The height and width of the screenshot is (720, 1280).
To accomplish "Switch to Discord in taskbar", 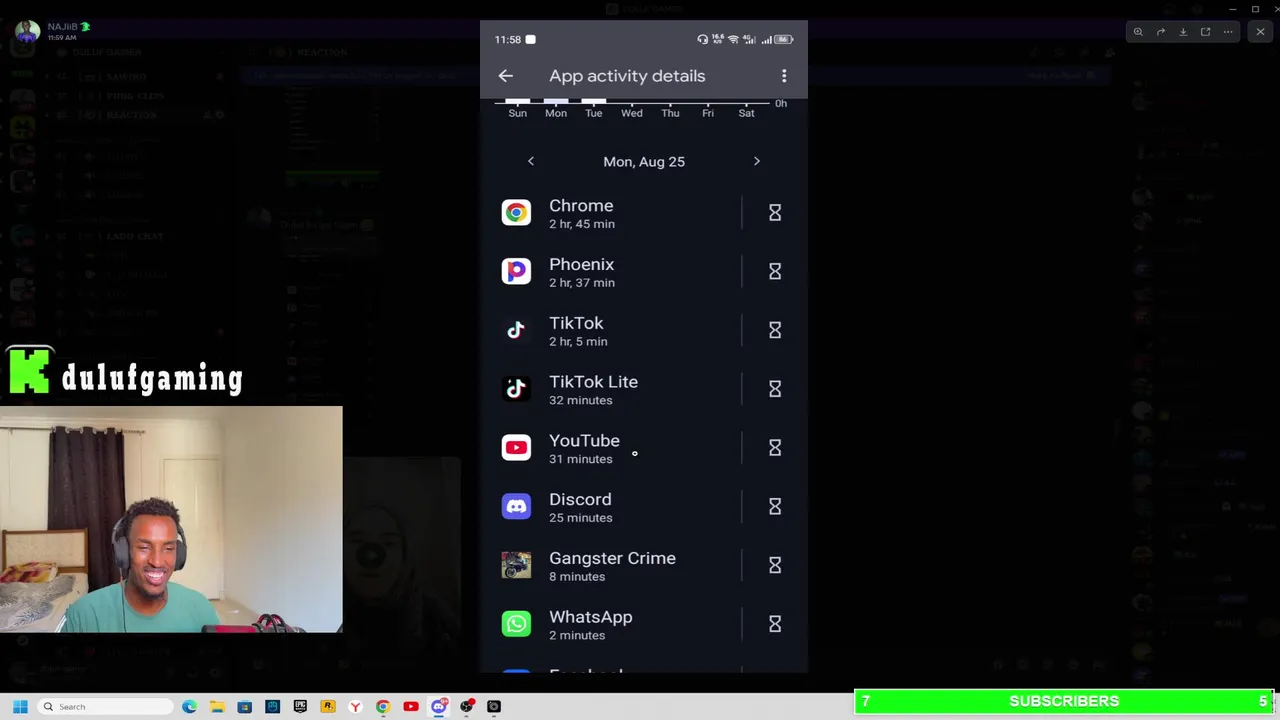I will coord(438,707).
